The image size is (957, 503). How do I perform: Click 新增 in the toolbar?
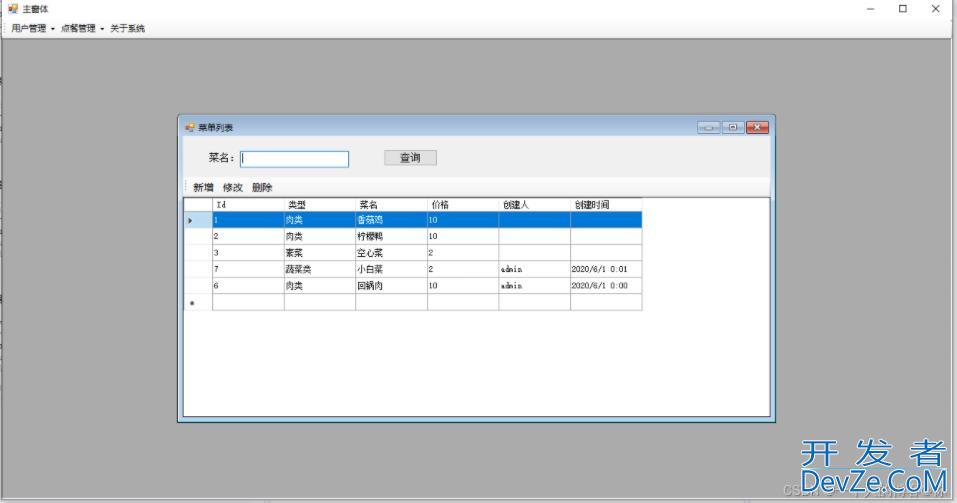coord(203,187)
